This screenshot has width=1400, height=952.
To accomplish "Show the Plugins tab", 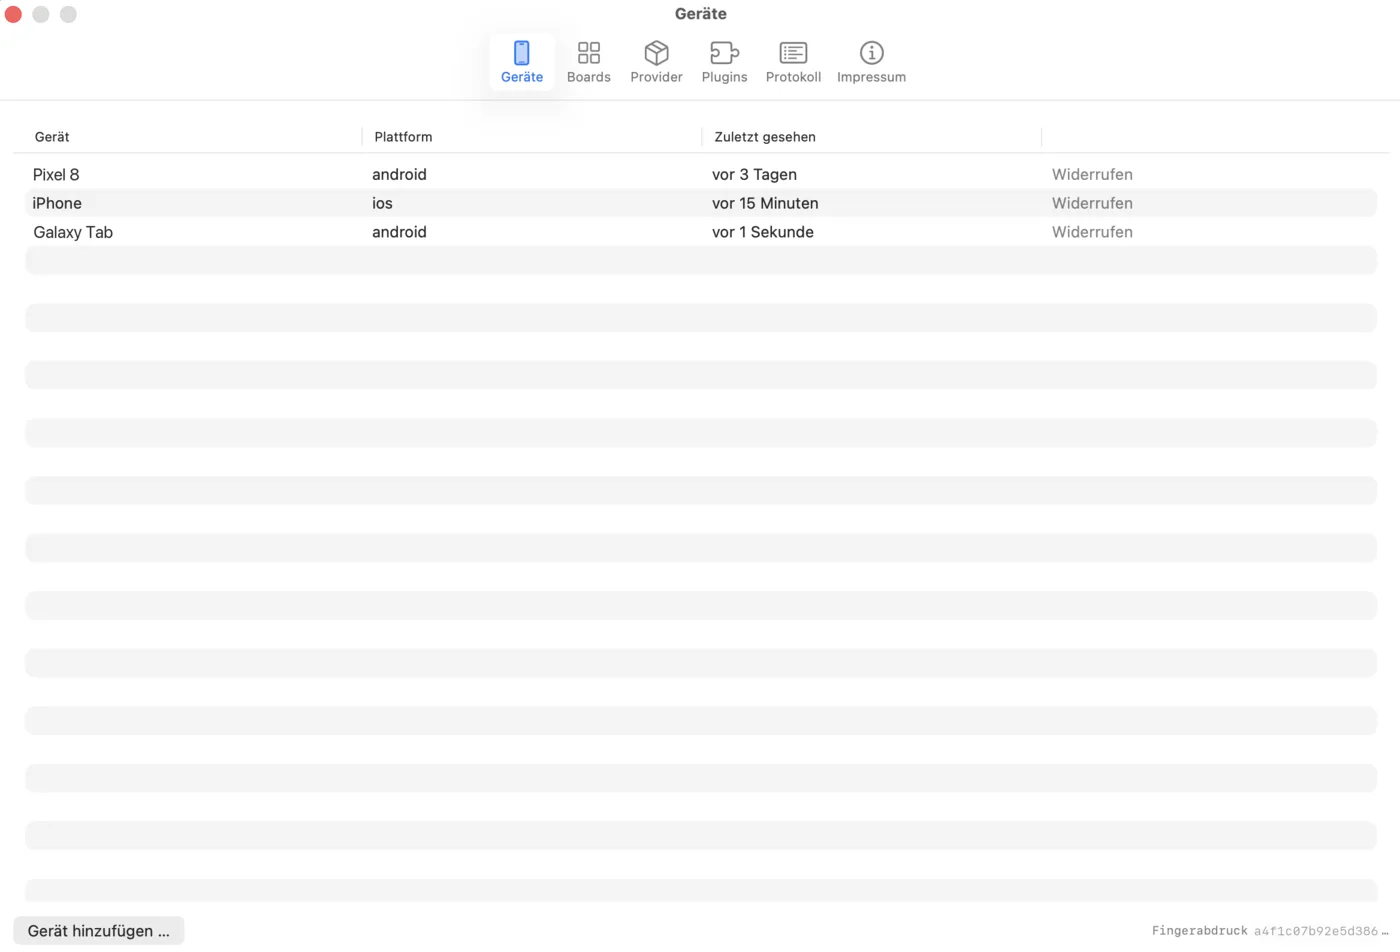I will pyautogui.click(x=724, y=62).
